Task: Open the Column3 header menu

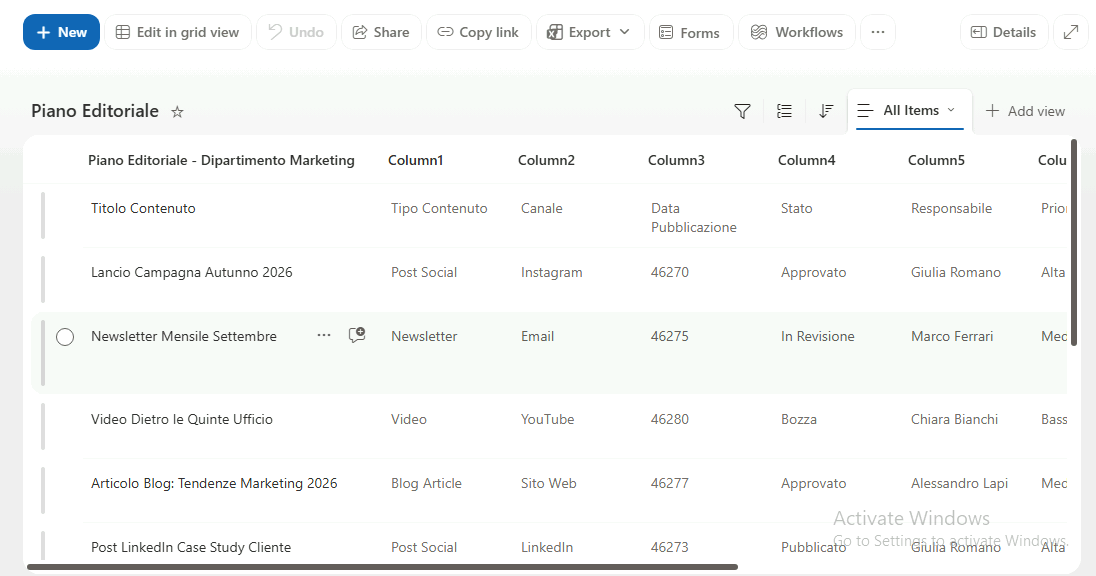Action: click(x=676, y=160)
